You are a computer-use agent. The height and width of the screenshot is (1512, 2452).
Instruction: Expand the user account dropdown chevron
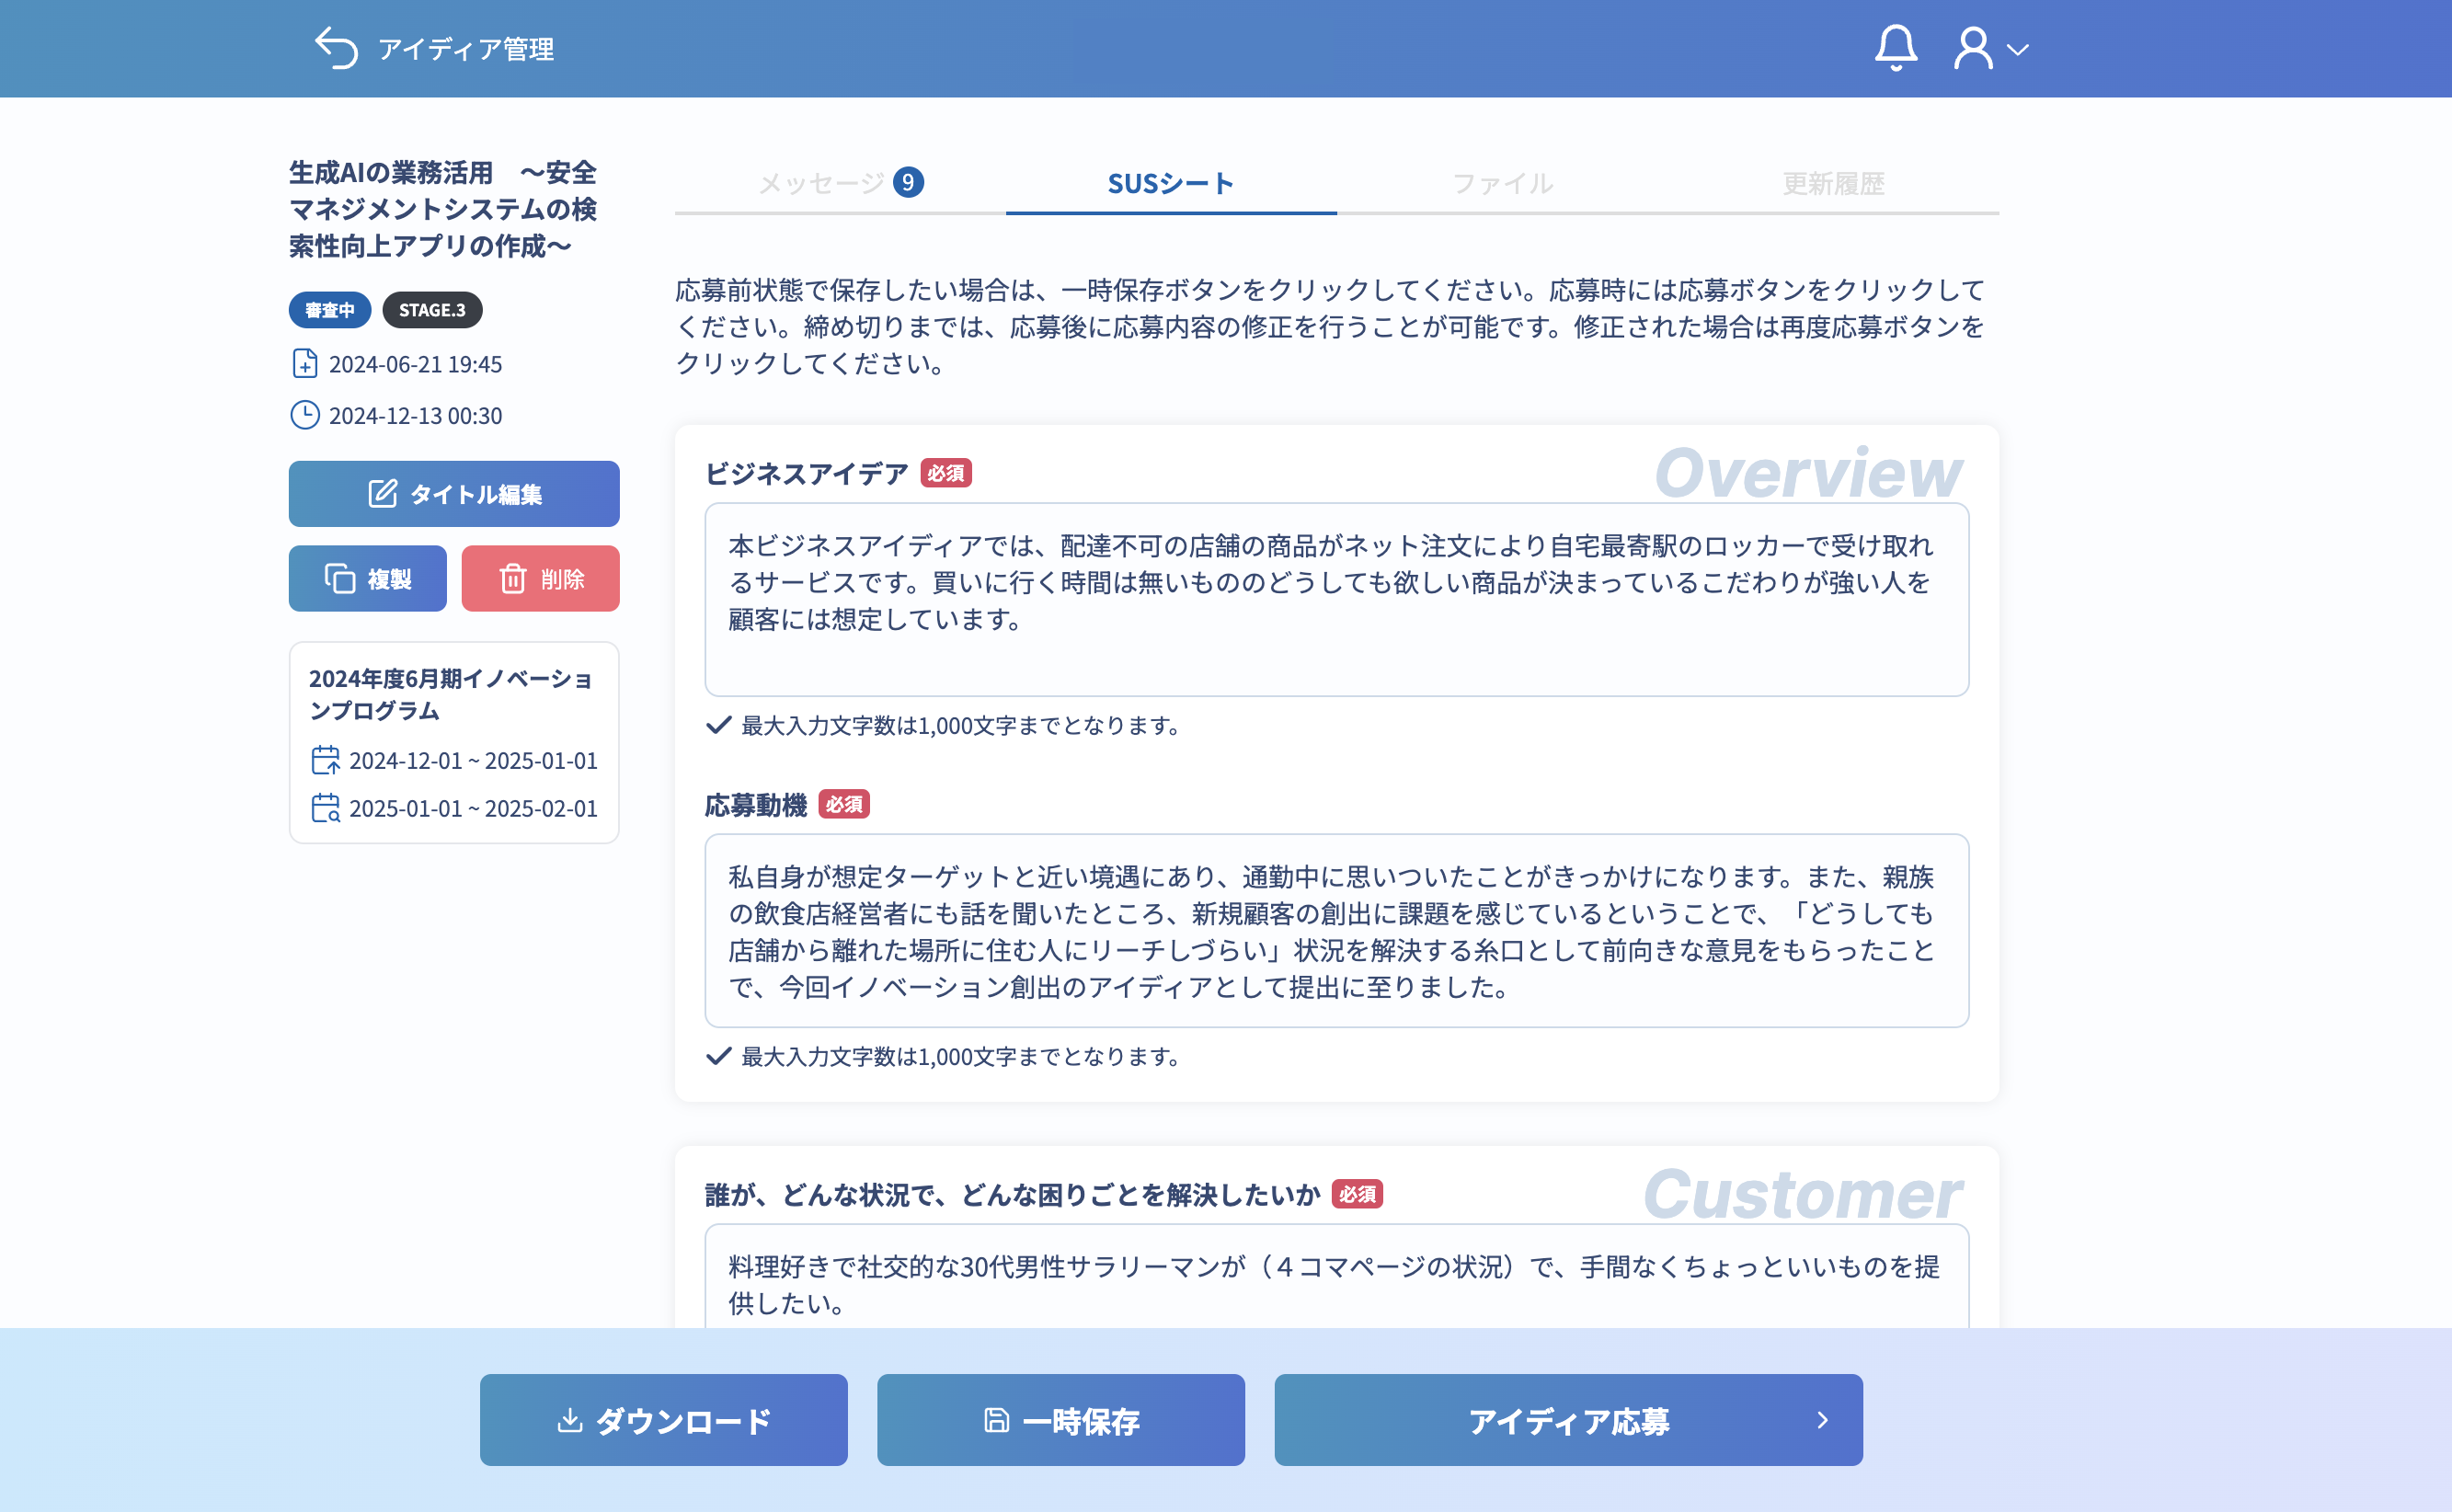[x=2018, y=49]
